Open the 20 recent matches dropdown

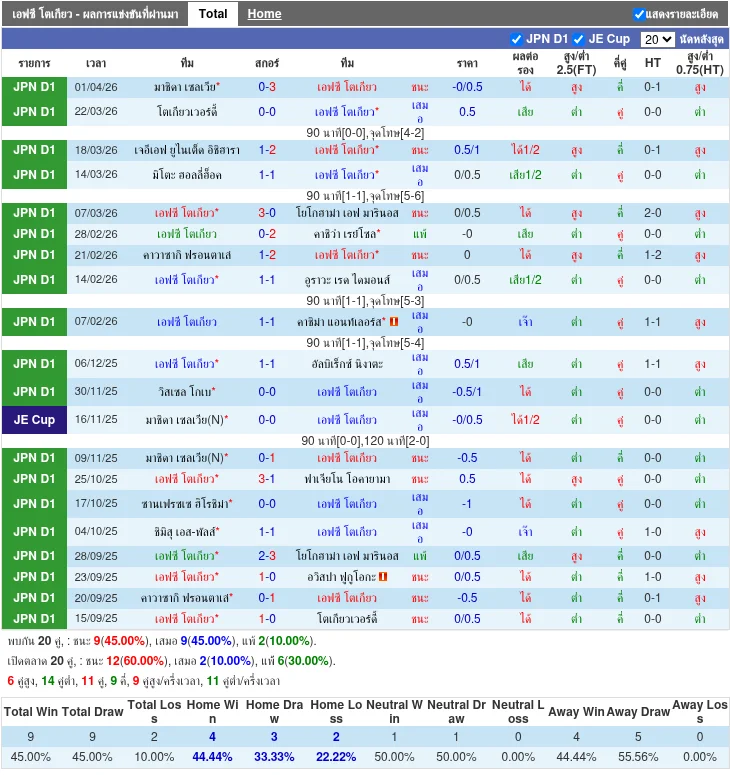click(x=657, y=39)
